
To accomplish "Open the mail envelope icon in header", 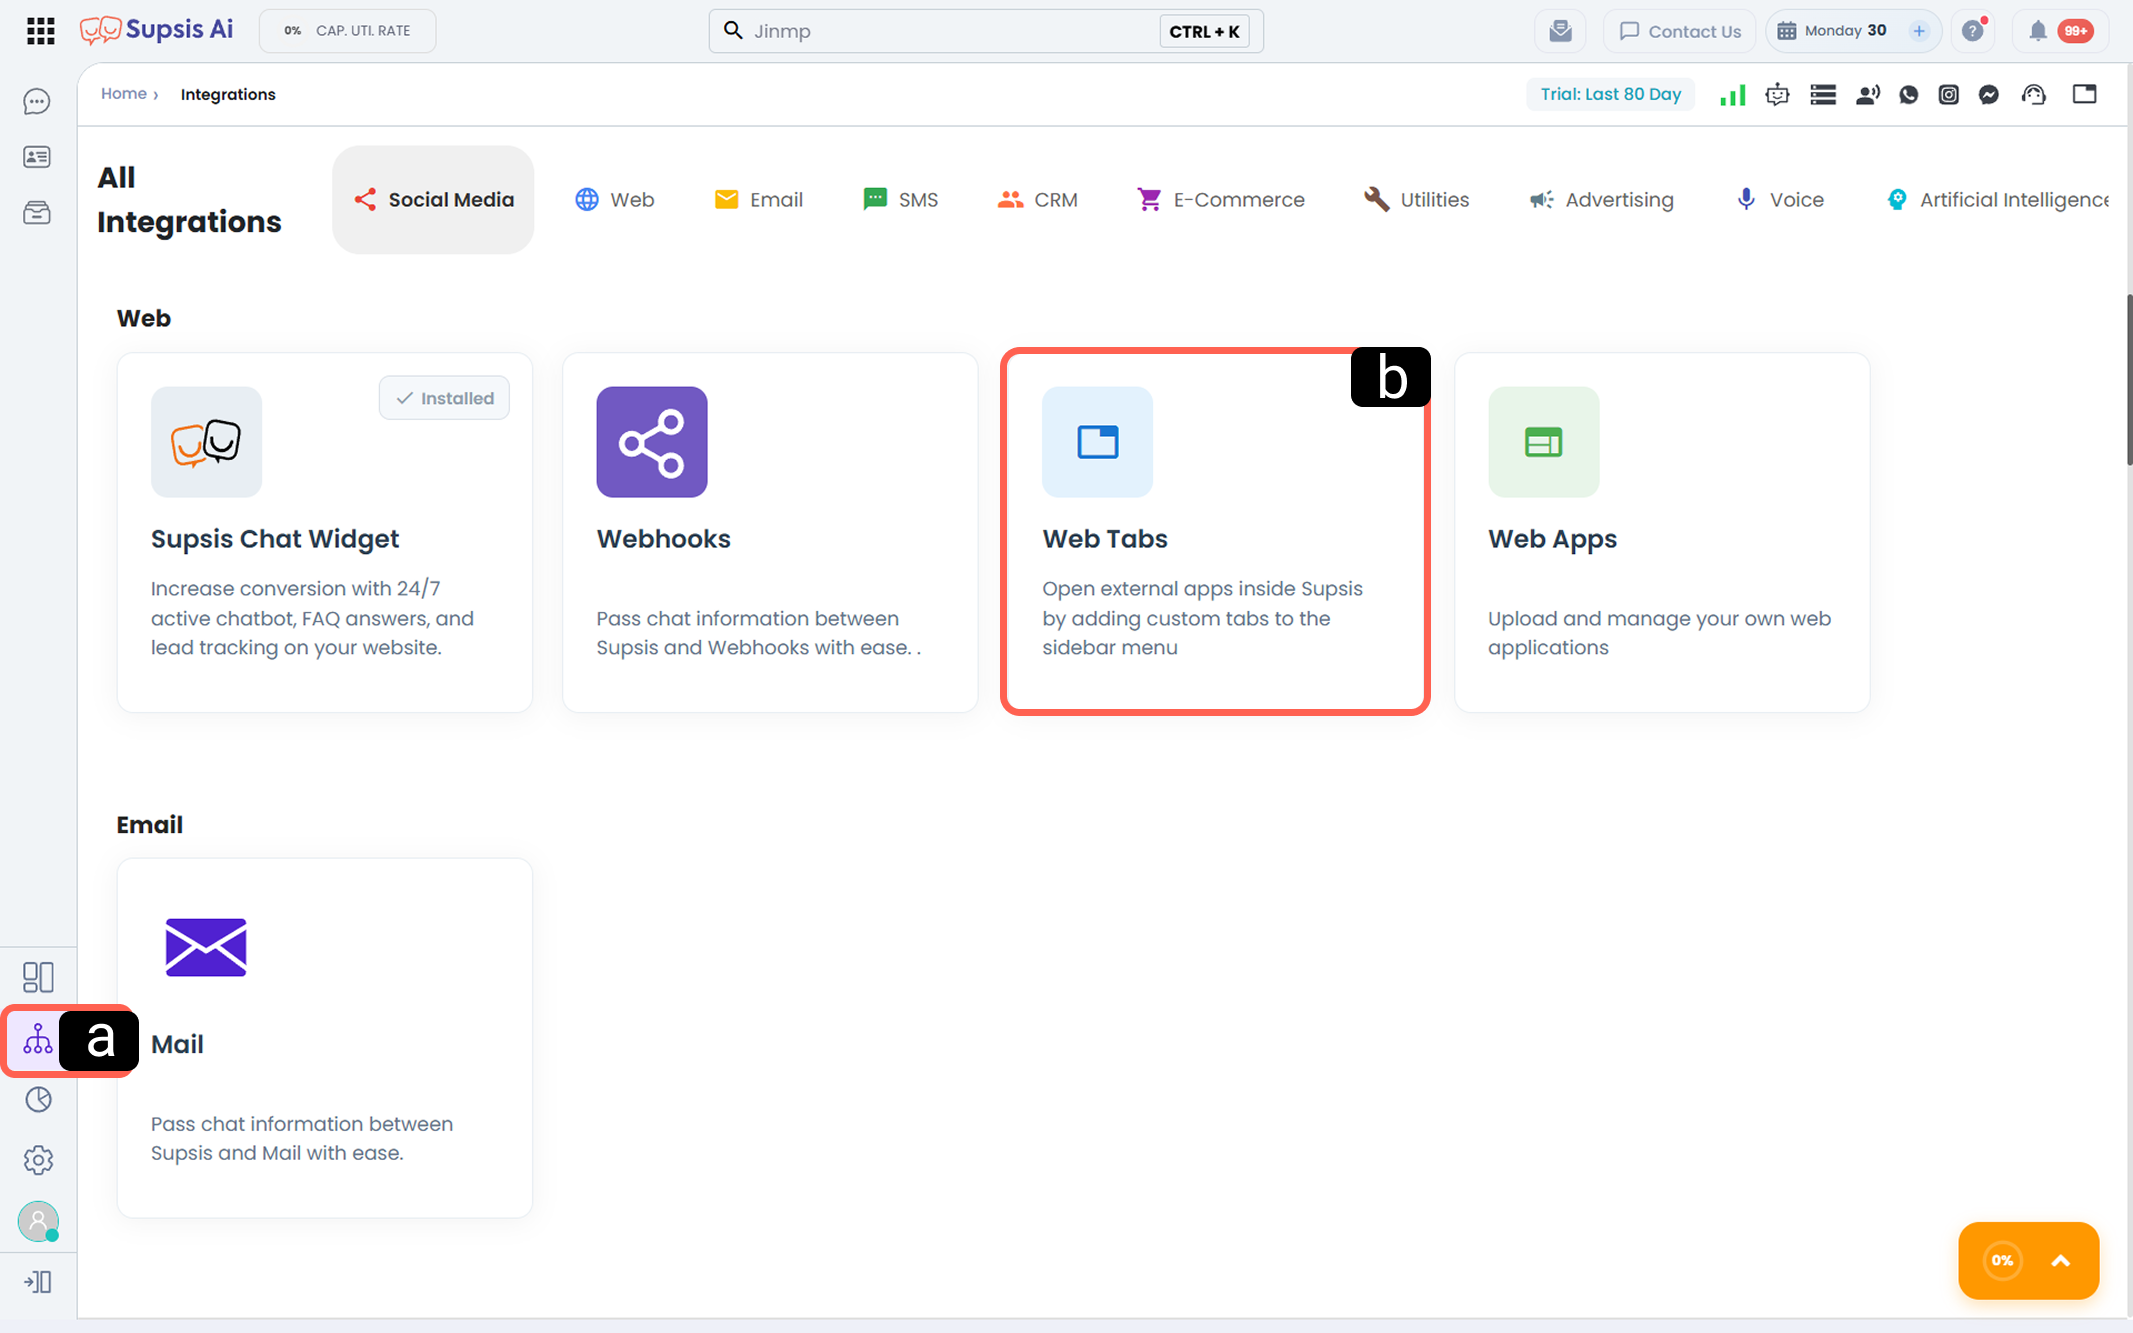I will 1560,31.
